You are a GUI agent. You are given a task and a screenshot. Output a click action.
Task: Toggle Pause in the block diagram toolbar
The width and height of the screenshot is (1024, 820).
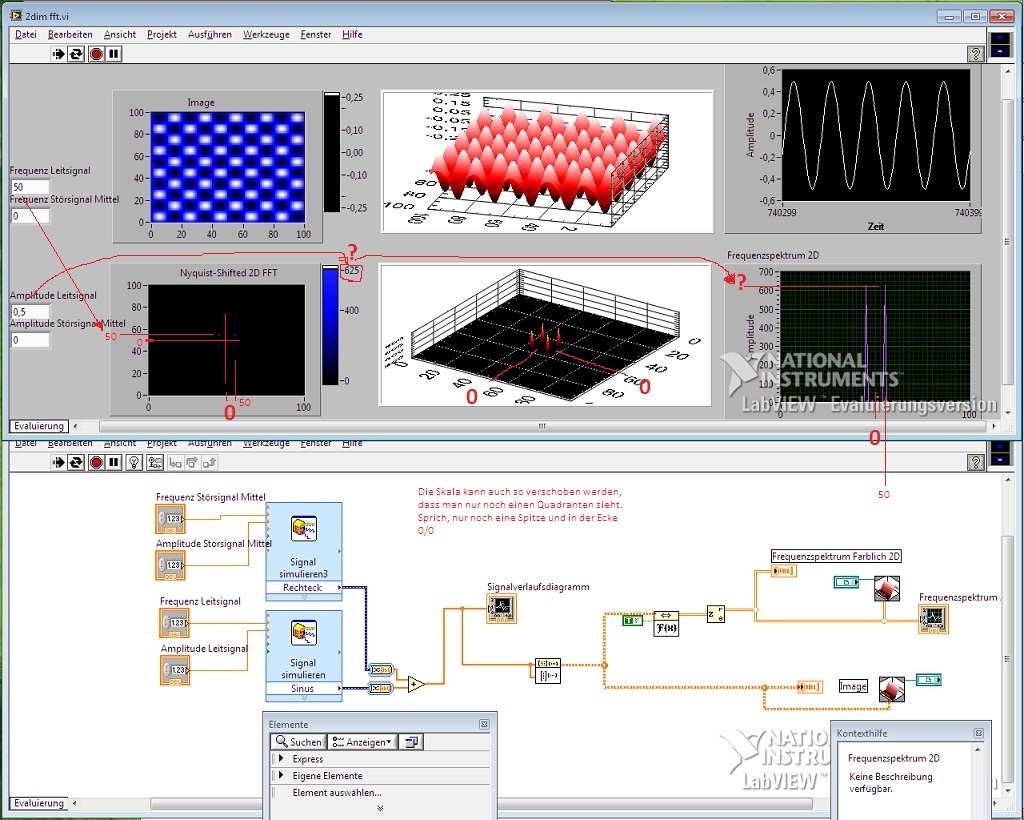(x=114, y=463)
